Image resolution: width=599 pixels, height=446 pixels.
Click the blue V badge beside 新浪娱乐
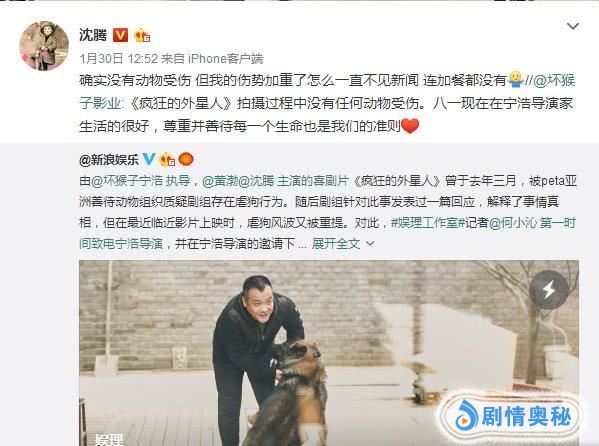[149, 159]
